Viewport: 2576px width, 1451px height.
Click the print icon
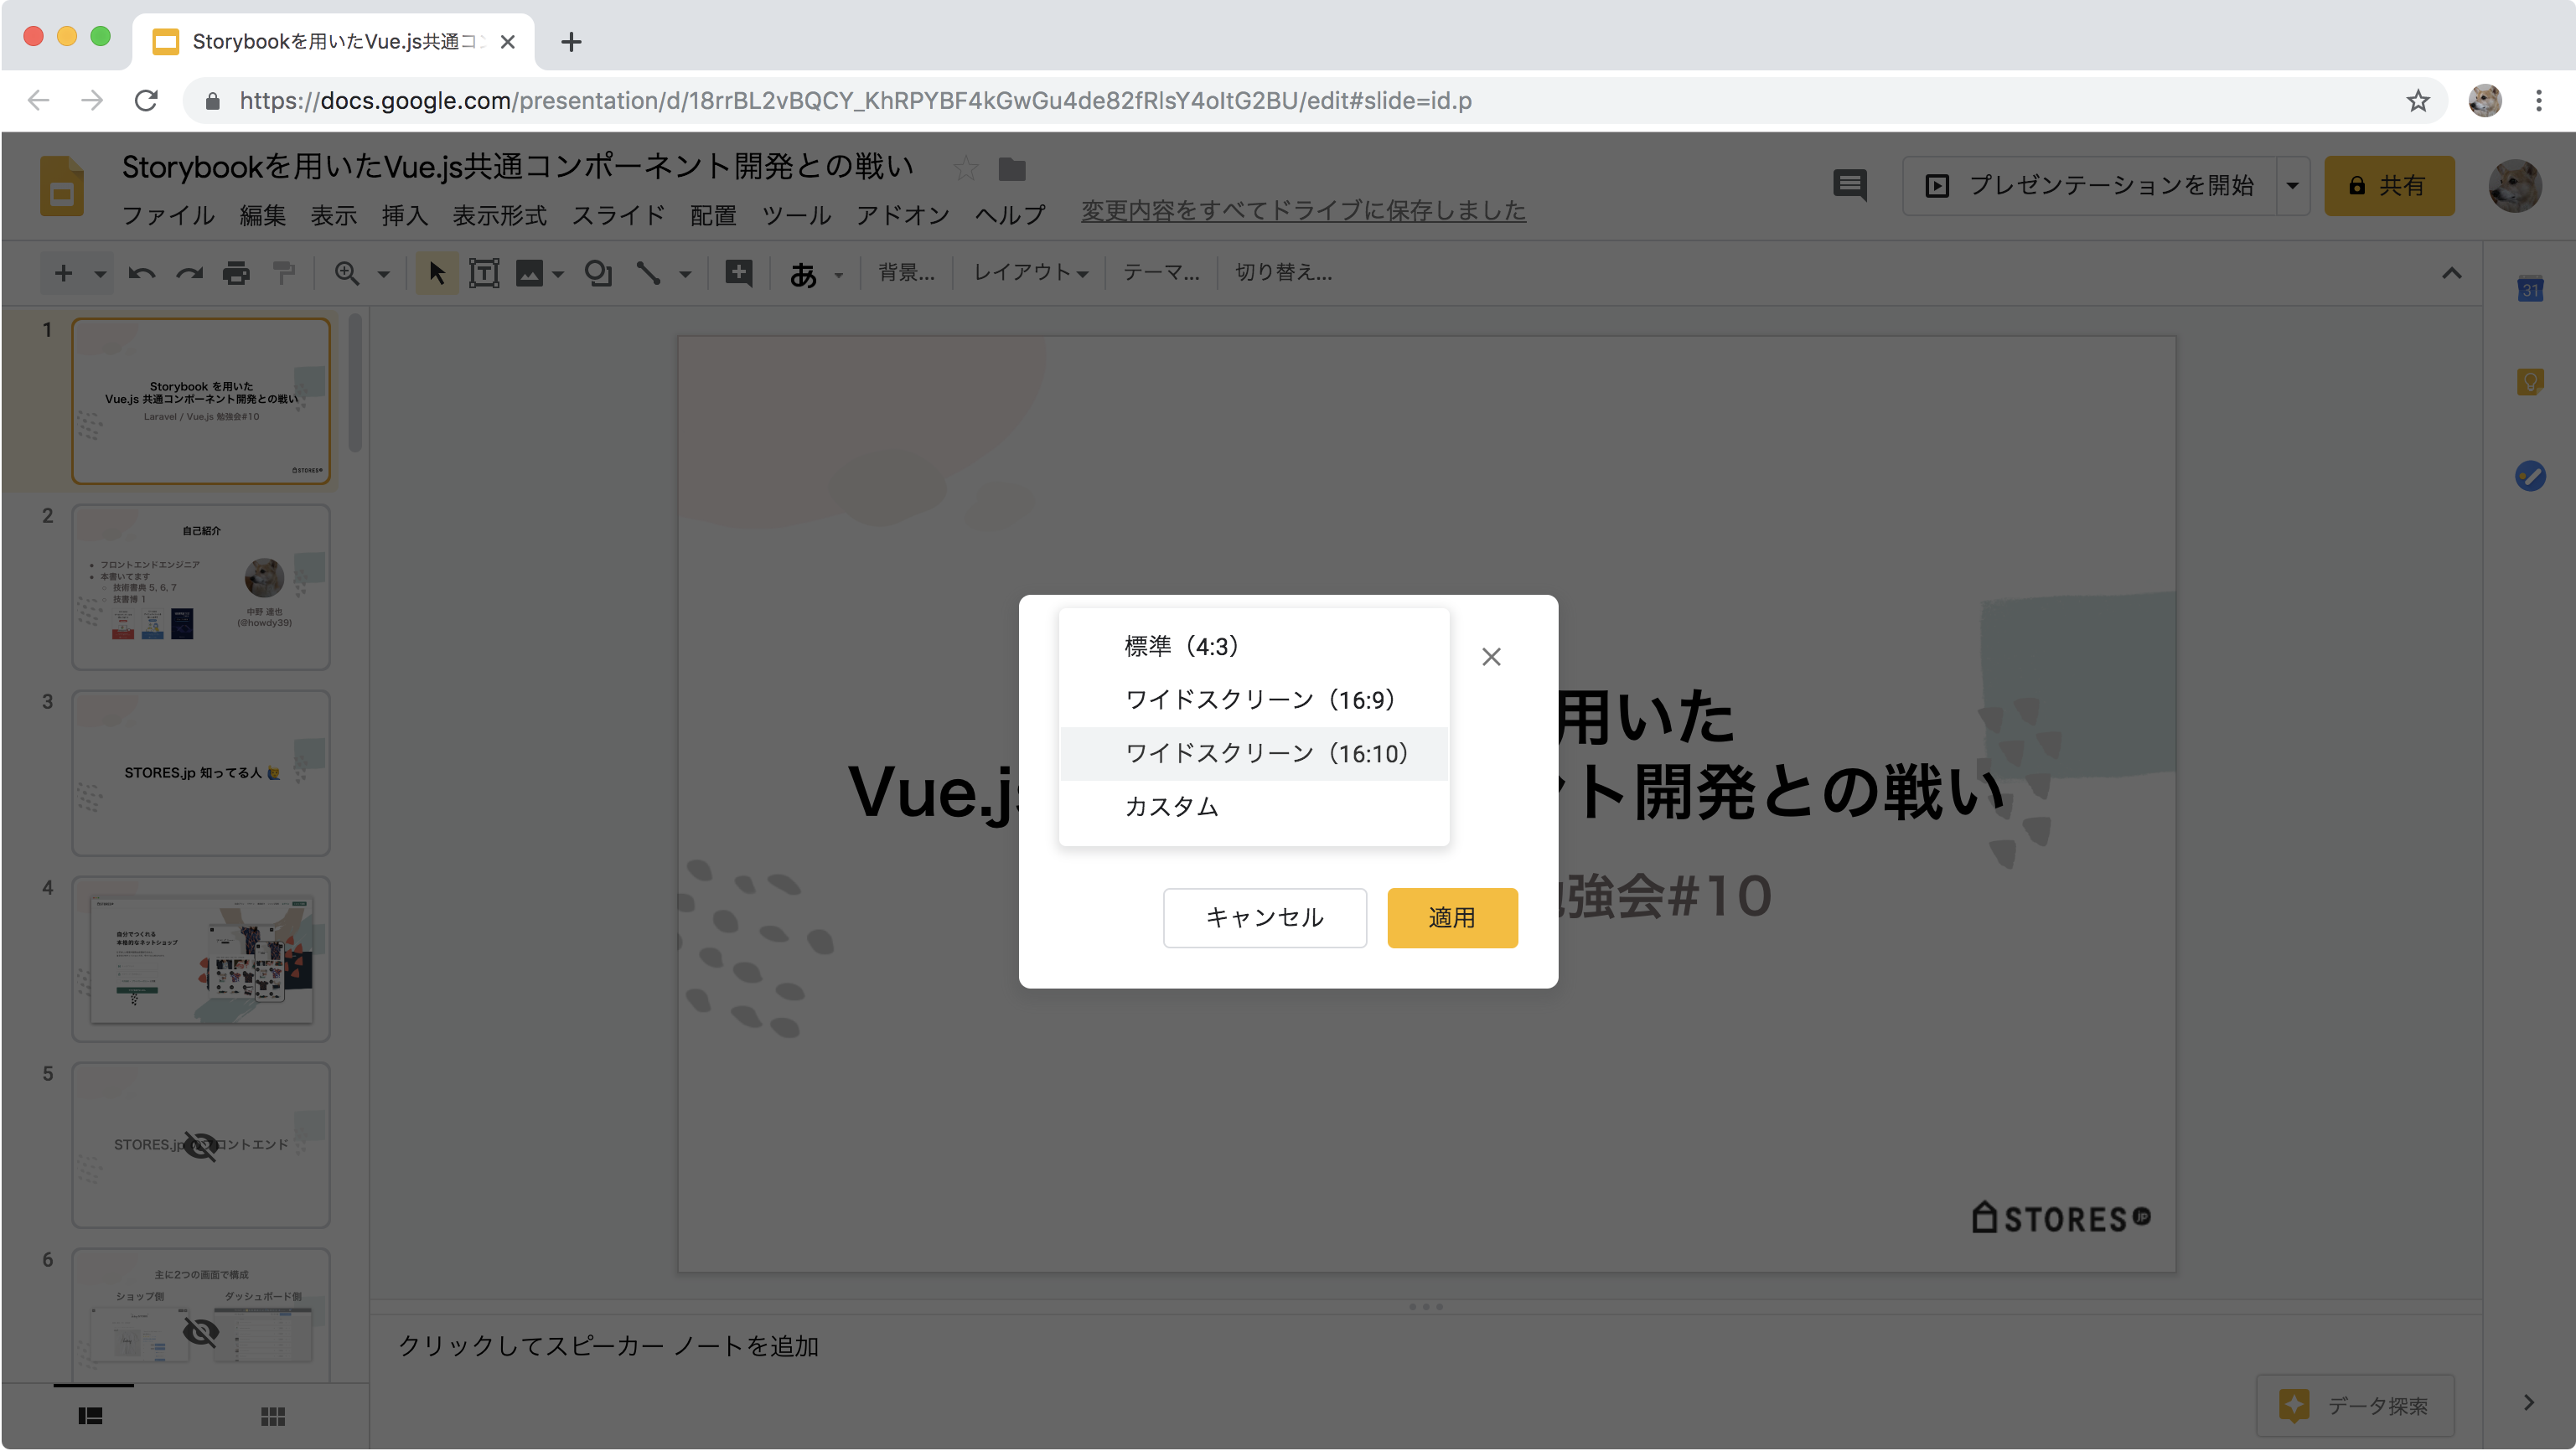coord(236,273)
